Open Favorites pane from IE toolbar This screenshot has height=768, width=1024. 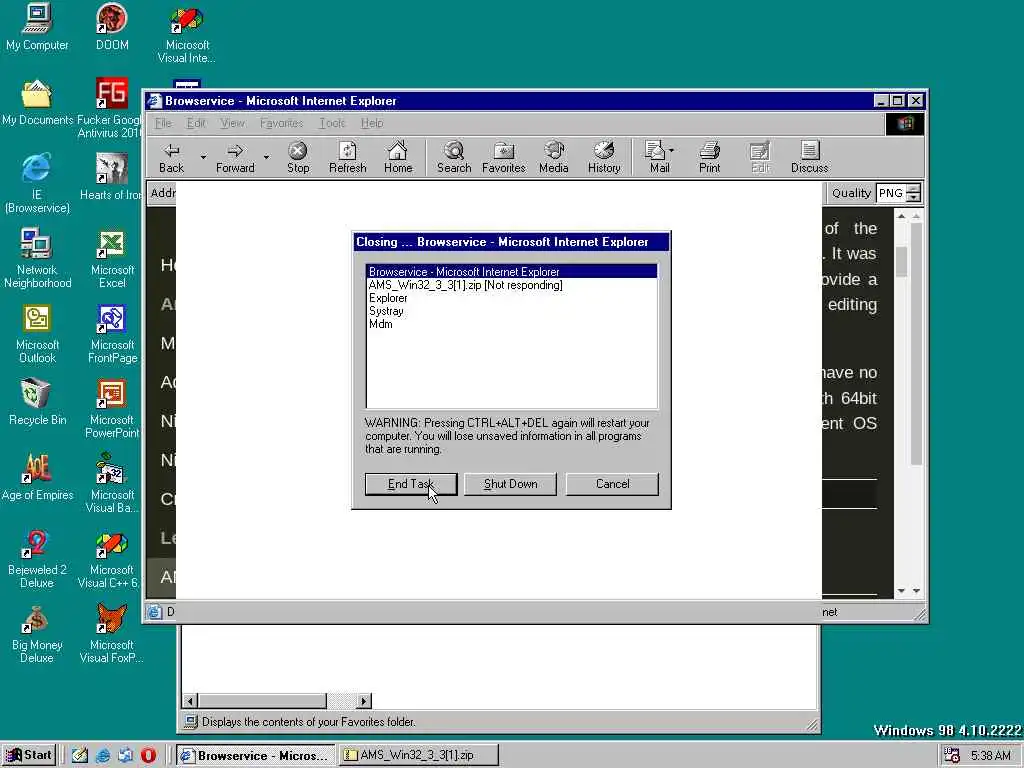[504, 158]
